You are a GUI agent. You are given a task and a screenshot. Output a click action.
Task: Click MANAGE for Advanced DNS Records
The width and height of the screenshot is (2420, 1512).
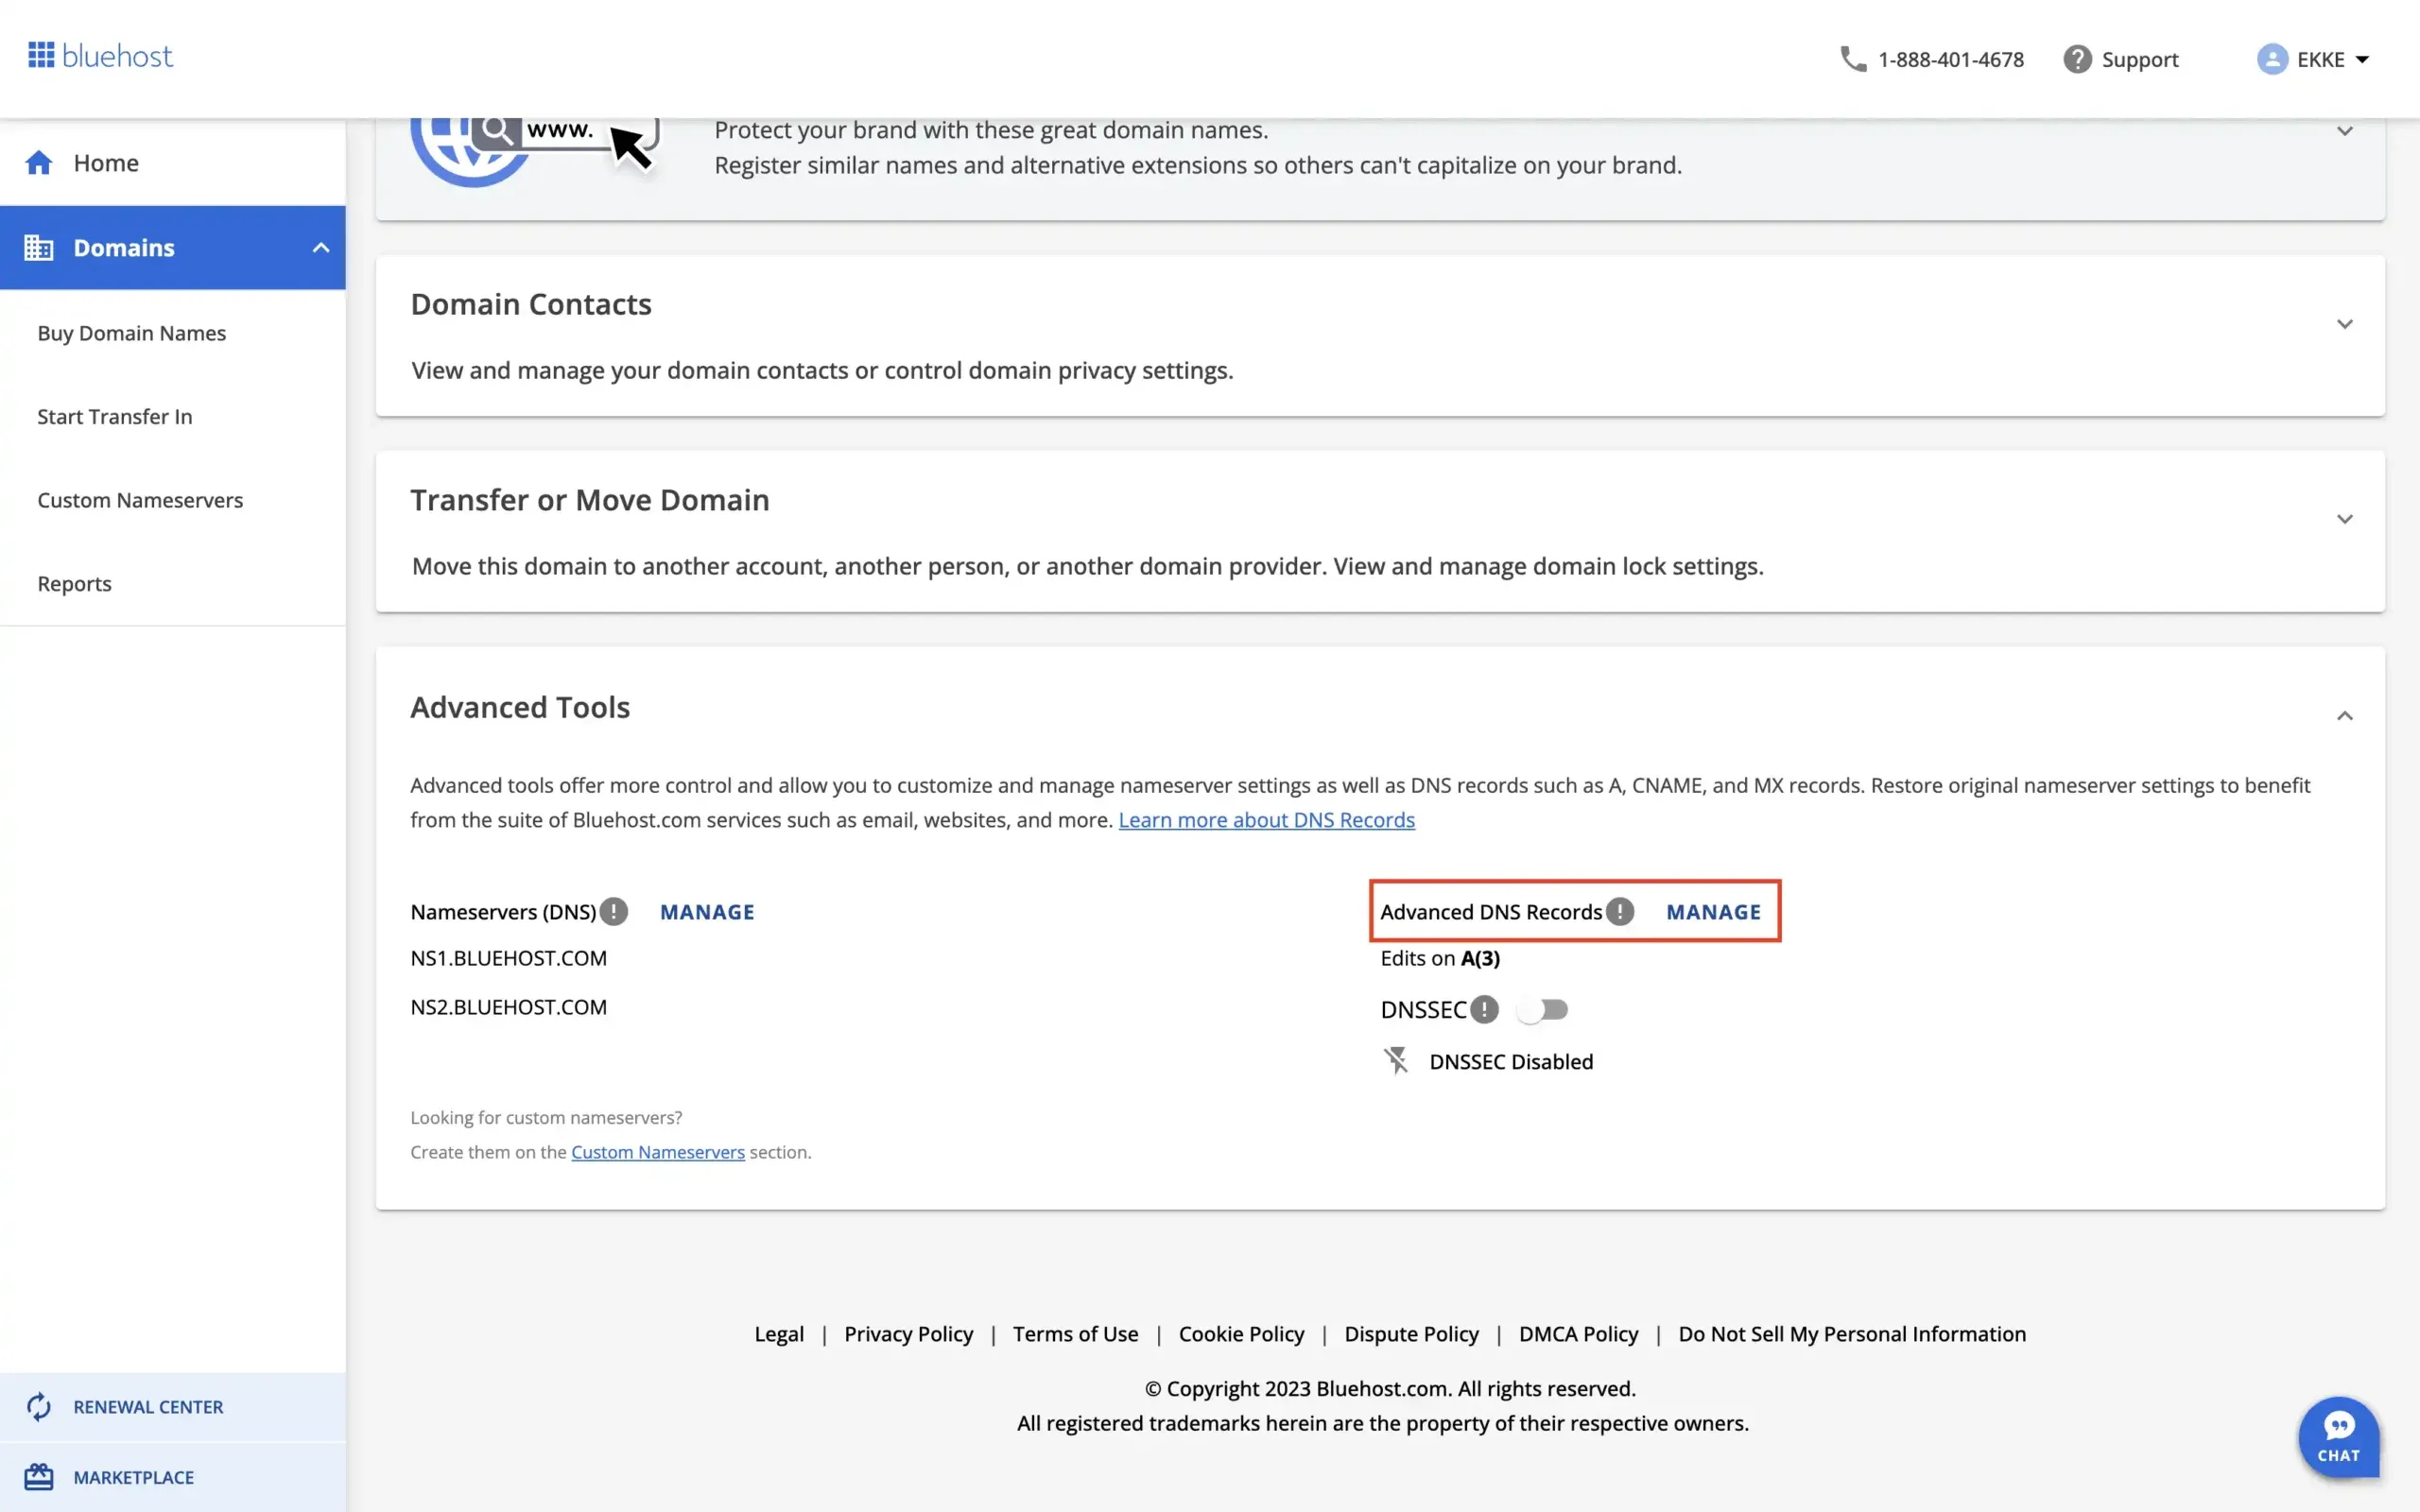[x=1713, y=911]
